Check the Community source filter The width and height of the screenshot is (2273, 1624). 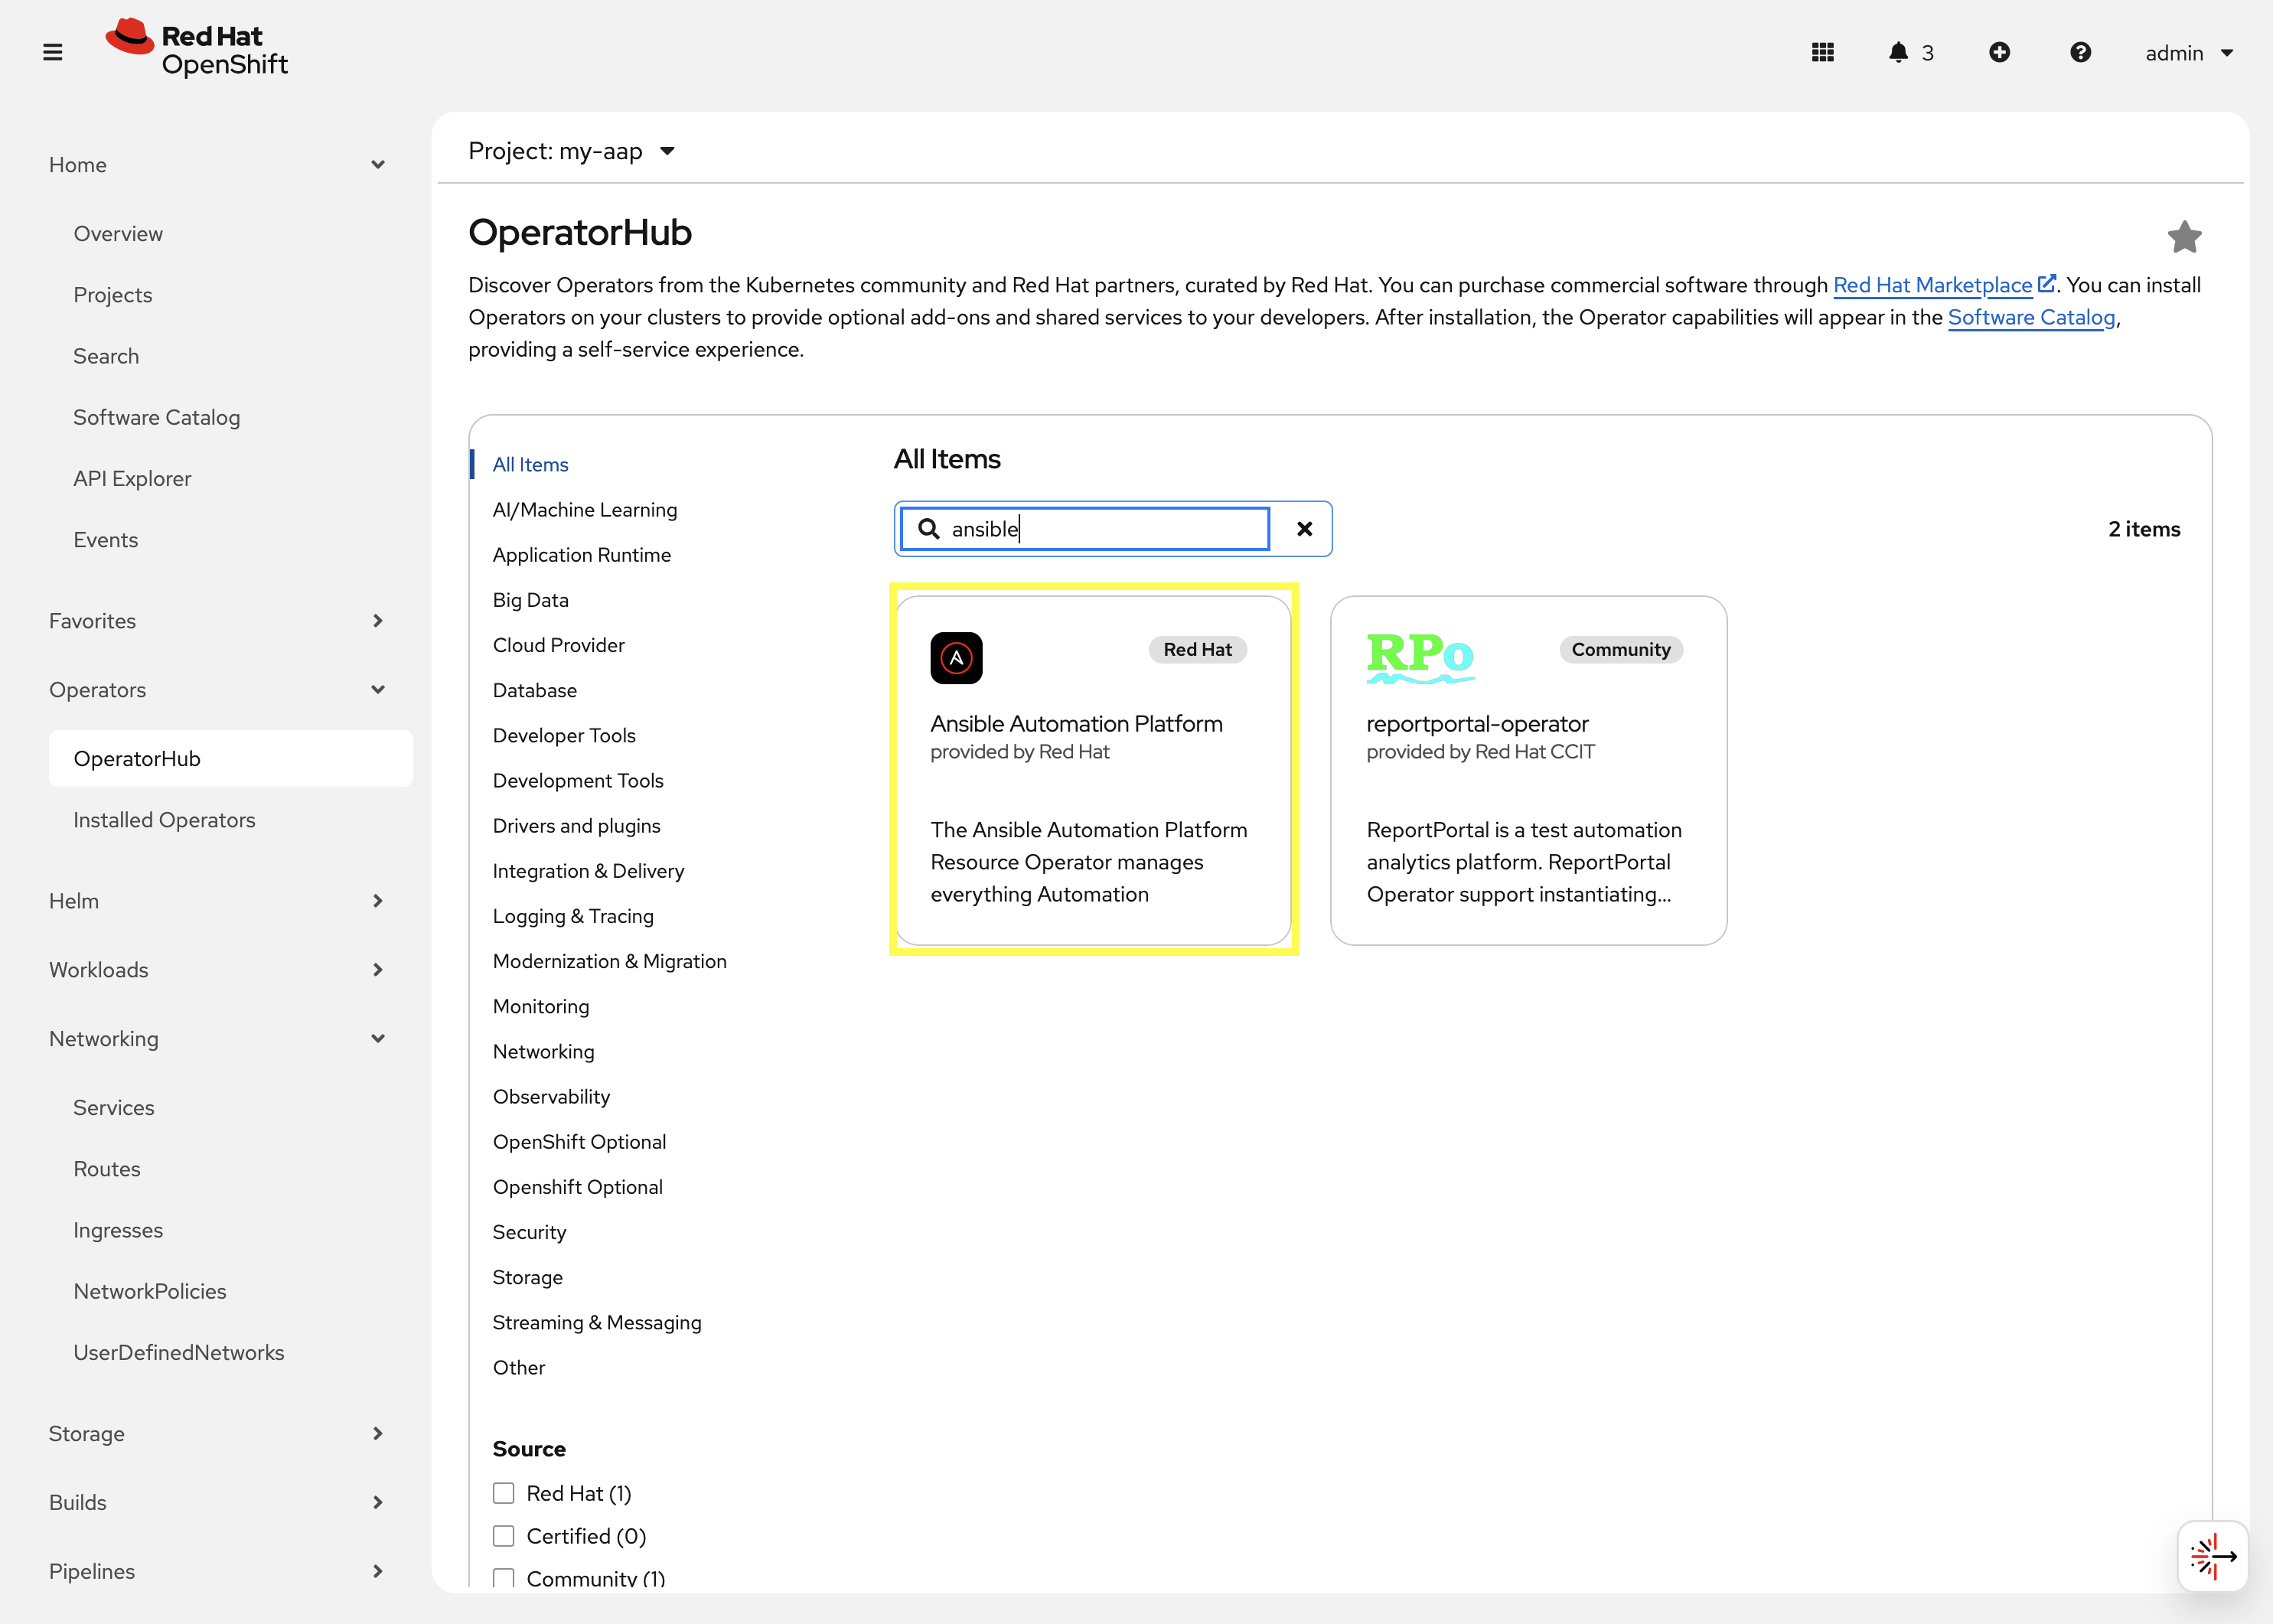click(503, 1578)
